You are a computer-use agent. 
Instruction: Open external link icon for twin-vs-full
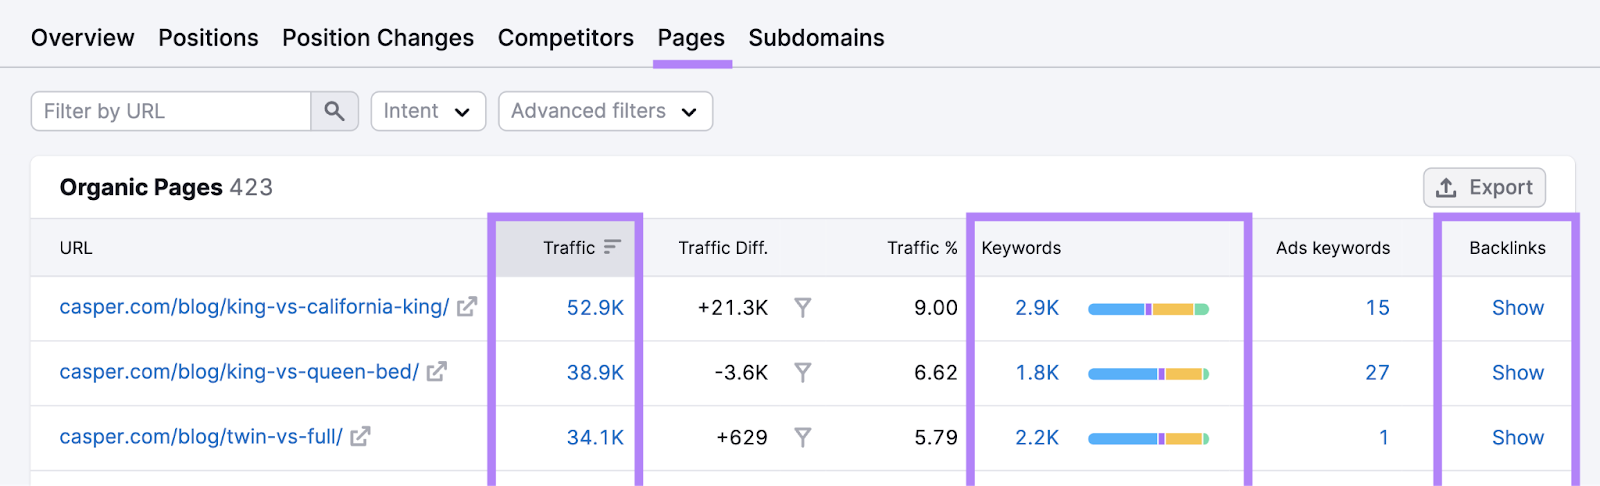coord(360,437)
